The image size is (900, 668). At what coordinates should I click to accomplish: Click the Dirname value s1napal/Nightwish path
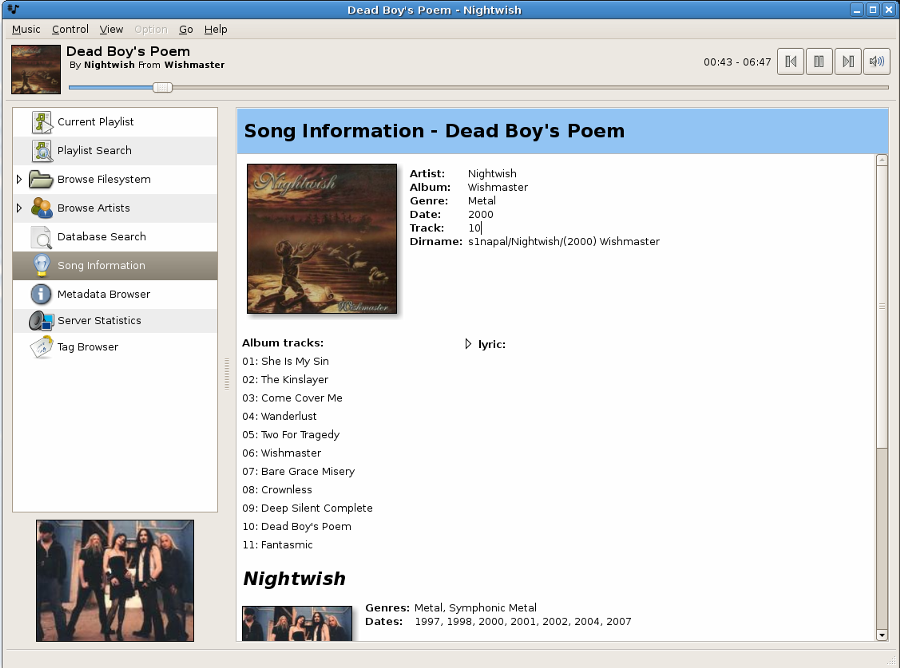point(564,242)
